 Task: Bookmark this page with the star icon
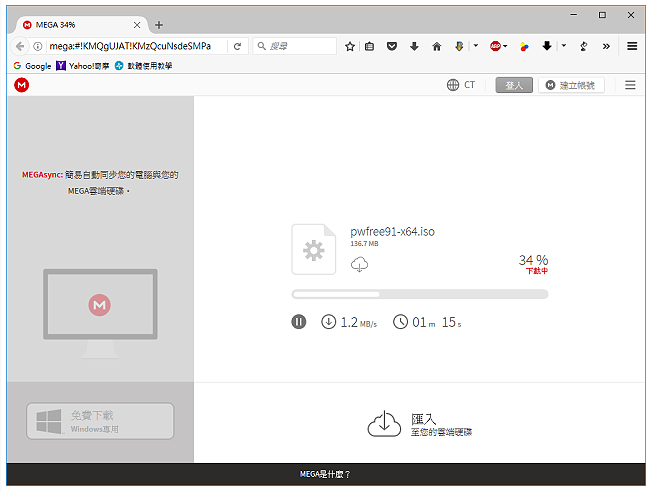350,46
